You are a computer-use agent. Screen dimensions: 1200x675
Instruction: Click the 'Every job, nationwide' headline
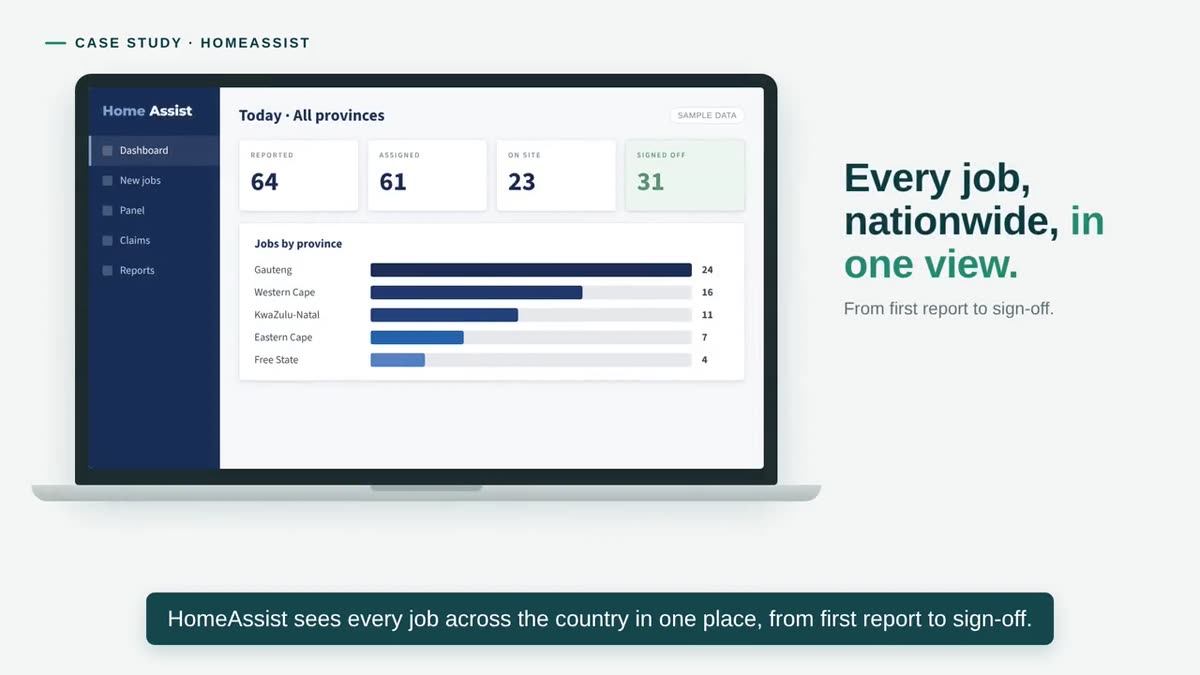click(974, 221)
